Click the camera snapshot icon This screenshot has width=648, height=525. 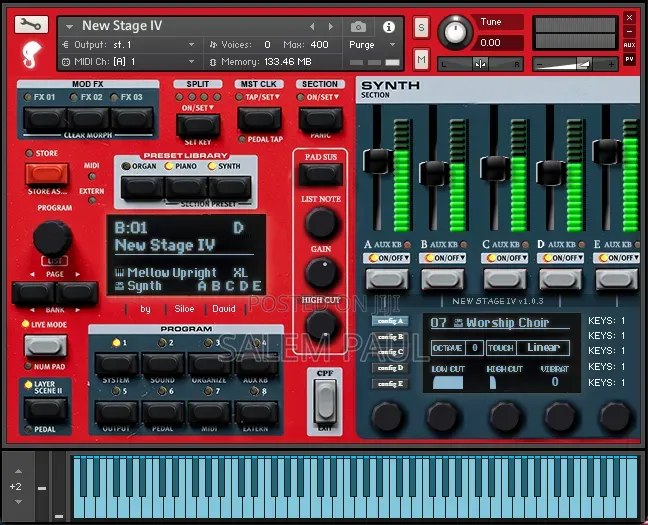(358, 27)
